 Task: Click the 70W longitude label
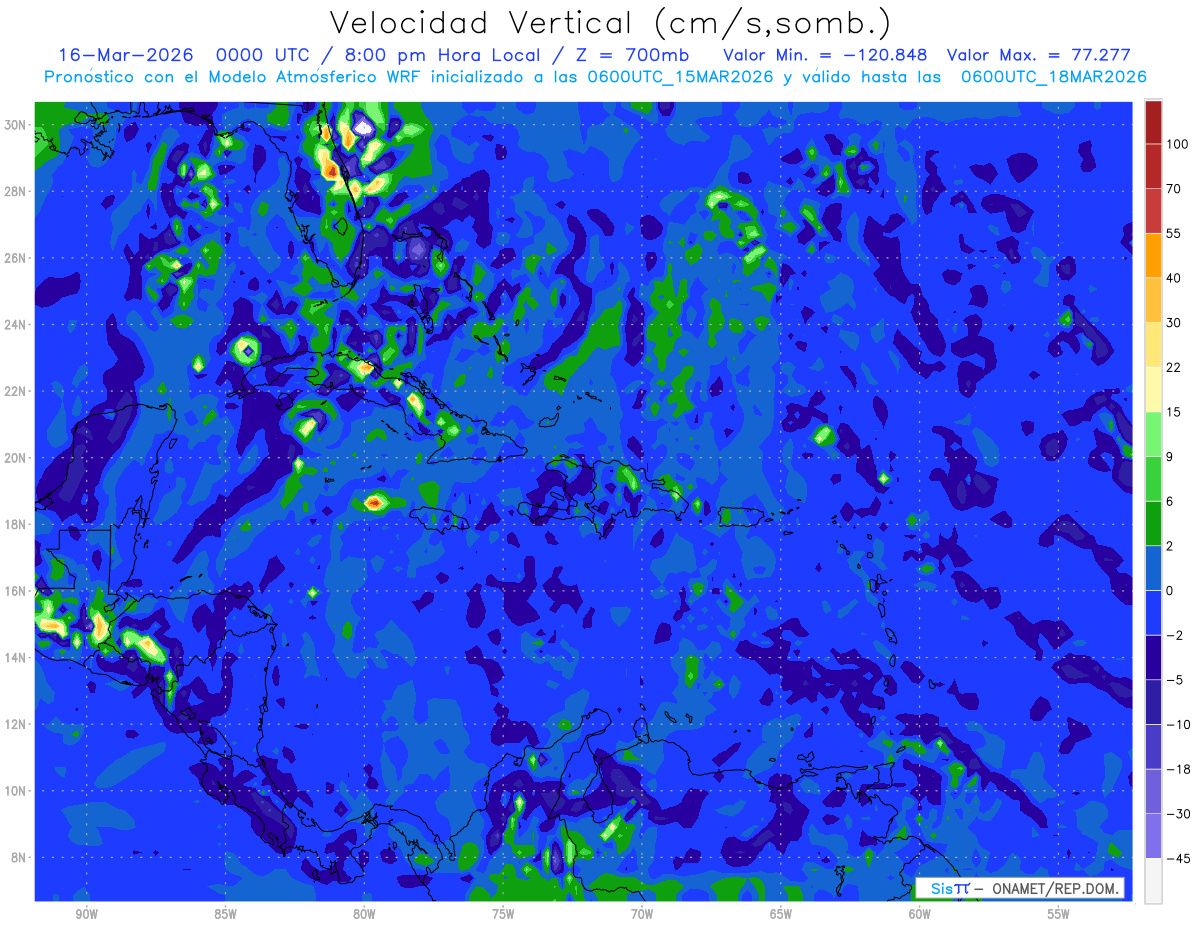coord(642,914)
